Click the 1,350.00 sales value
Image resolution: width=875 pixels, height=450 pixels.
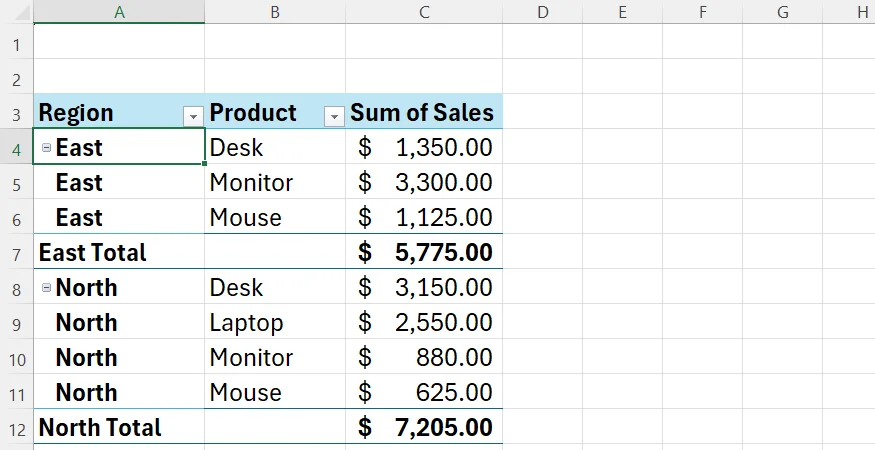[424, 147]
